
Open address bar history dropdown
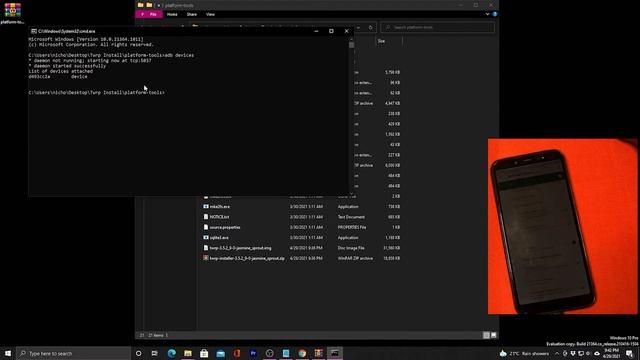point(358,28)
